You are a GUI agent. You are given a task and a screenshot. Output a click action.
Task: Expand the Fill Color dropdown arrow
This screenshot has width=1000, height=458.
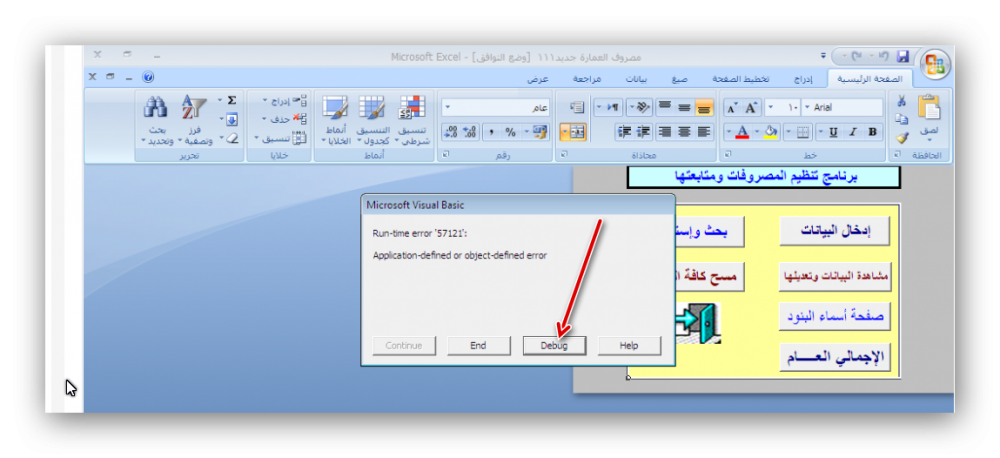click(x=757, y=132)
